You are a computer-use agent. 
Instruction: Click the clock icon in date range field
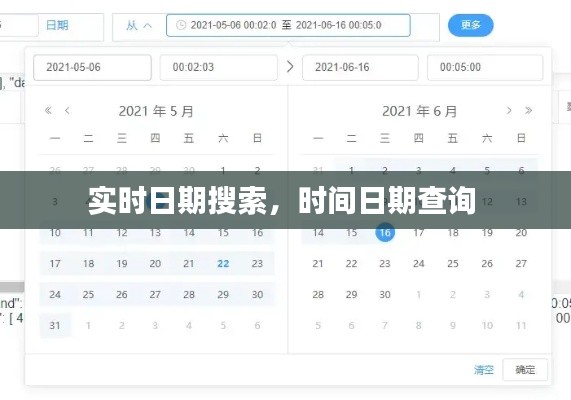181,25
